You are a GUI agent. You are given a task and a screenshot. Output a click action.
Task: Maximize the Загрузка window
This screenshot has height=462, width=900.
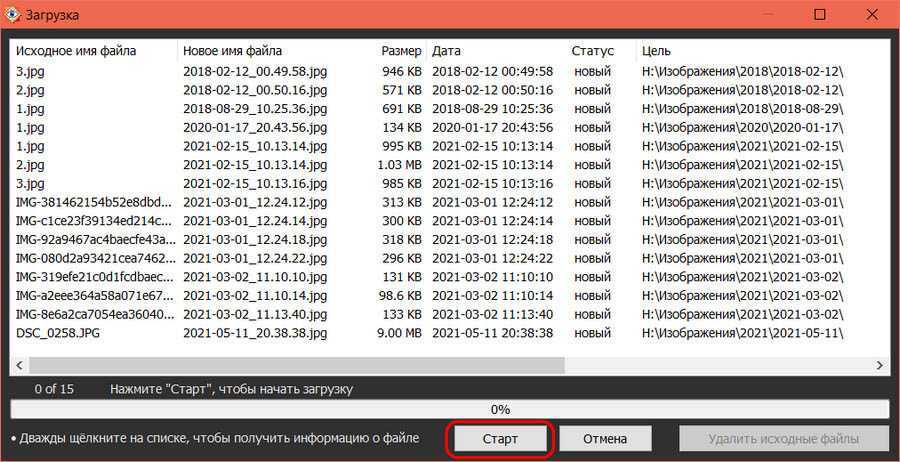click(819, 15)
